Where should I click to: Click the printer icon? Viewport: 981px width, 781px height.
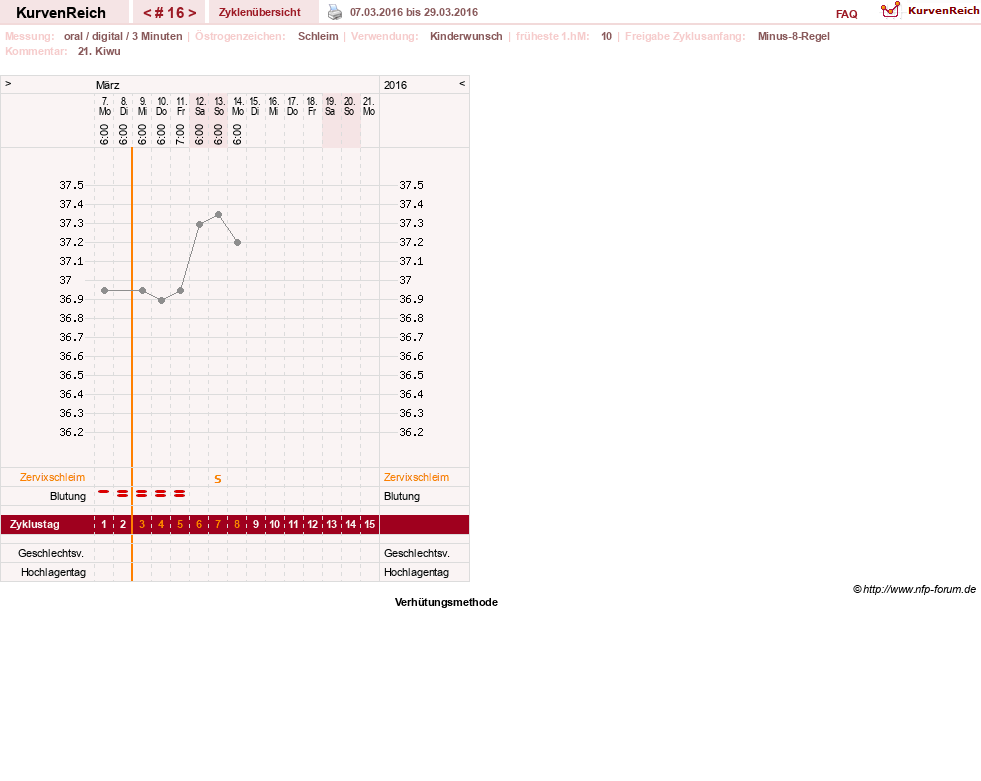[335, 12]
